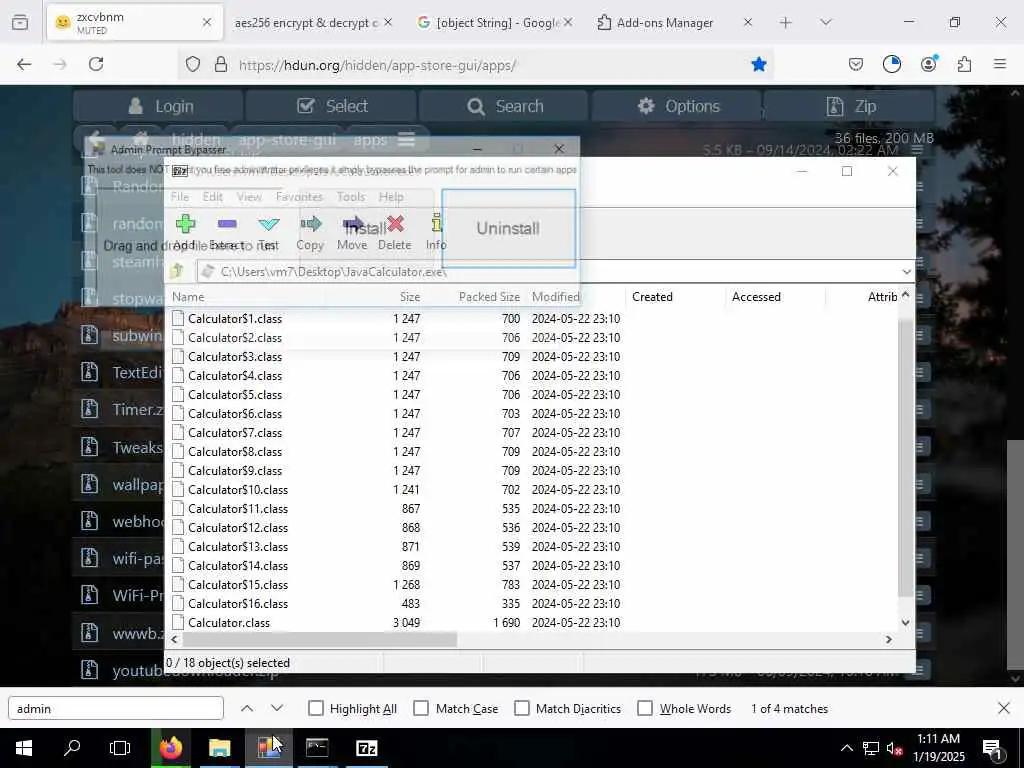Click the 7-Zip vertical scrollbar thumb
This screenshot has width=1024, height=768.
click(x=905, y=457)
